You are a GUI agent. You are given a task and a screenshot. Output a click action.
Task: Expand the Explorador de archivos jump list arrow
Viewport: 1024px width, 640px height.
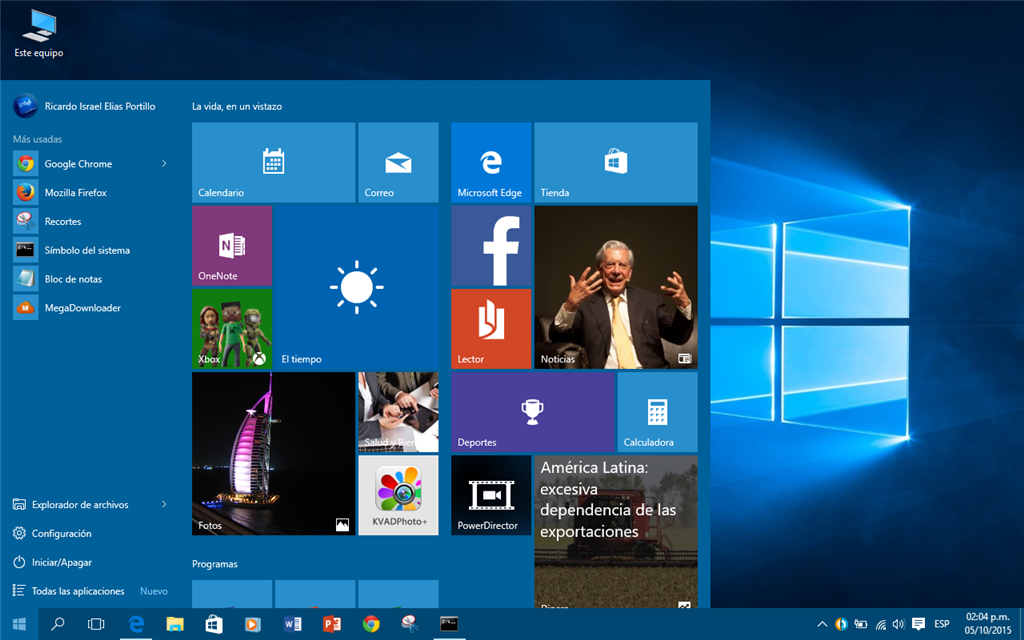tap(164, 504)
